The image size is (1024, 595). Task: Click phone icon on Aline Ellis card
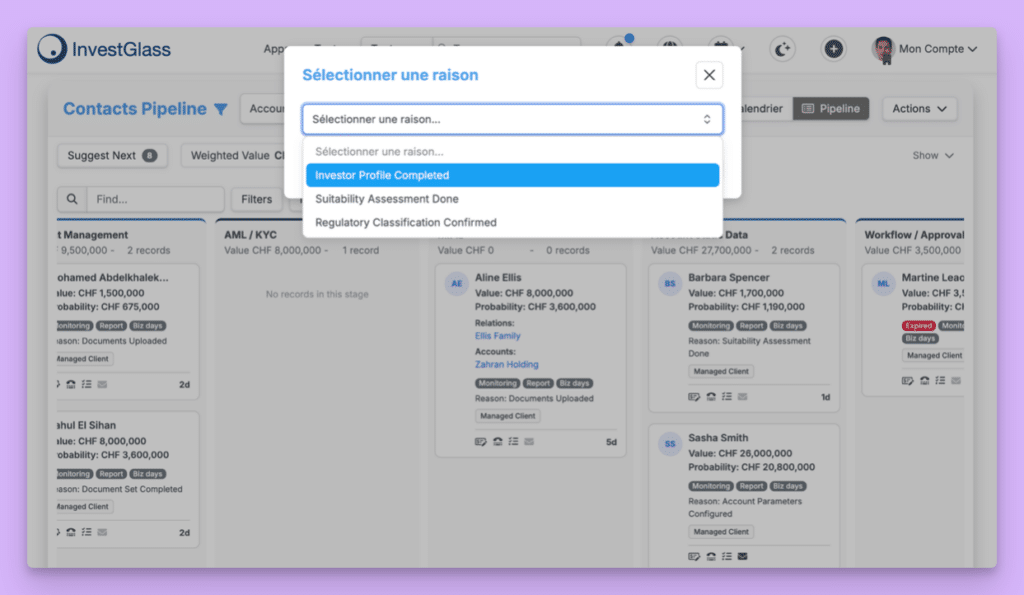tap(498, 442)
